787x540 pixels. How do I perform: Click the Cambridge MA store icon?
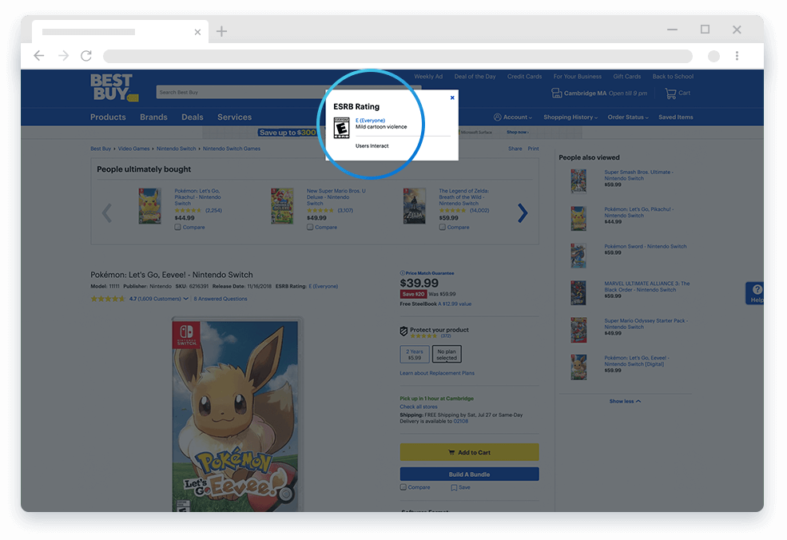coord(556,93)
